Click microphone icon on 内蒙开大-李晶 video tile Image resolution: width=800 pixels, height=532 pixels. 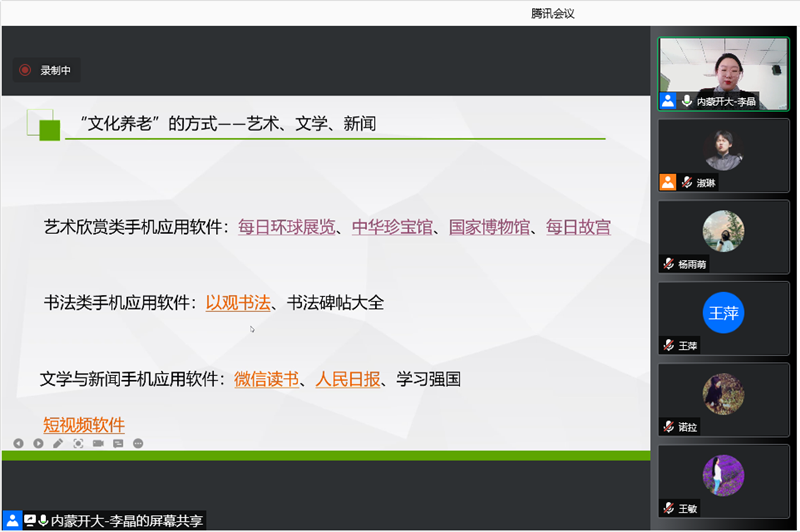tap(687, 101)
